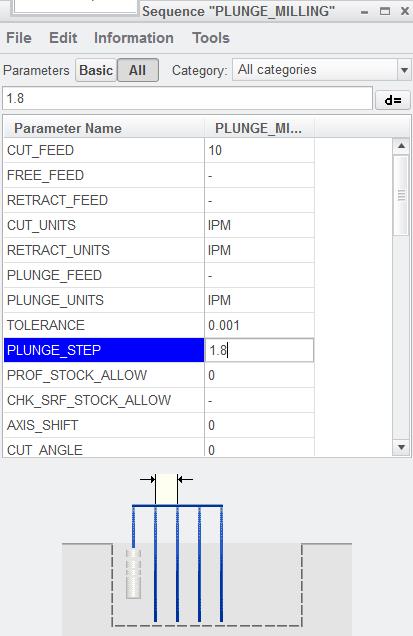Click the Parameter Name column header
The width and height of the screenshot is (413, 636).
104,128
